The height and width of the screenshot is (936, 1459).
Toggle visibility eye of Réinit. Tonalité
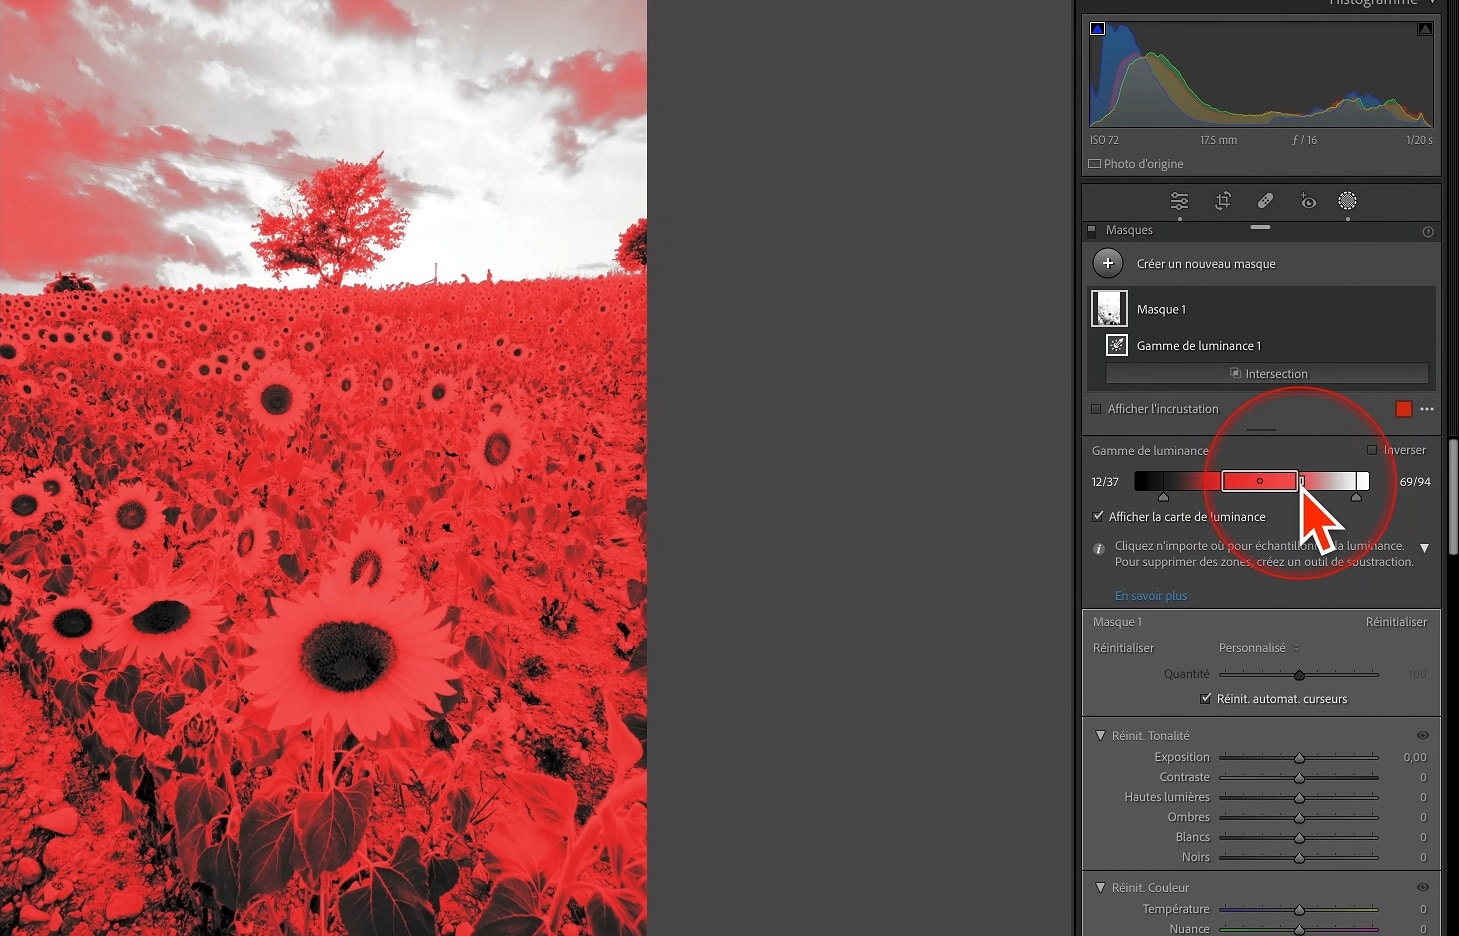point(1423,735)
